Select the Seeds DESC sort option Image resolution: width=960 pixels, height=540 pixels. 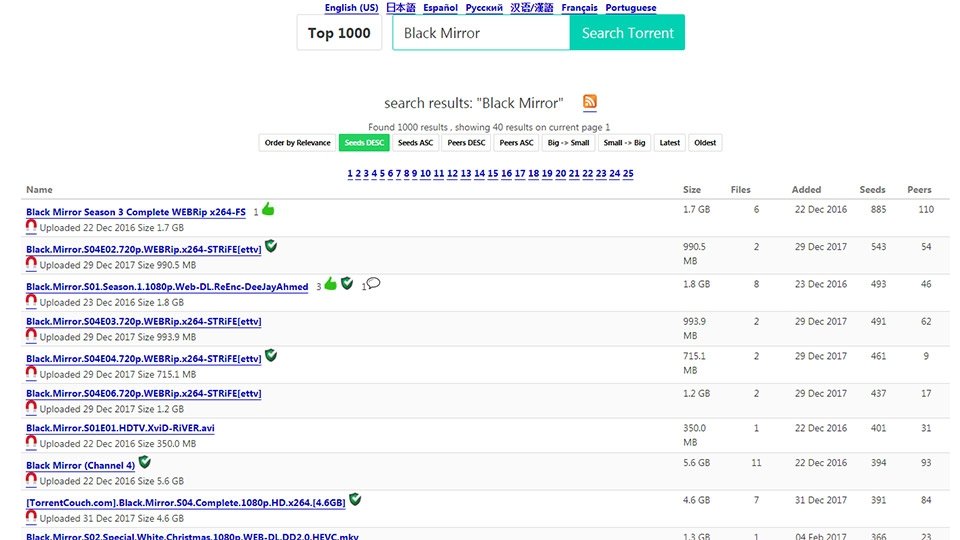[364, 143]
